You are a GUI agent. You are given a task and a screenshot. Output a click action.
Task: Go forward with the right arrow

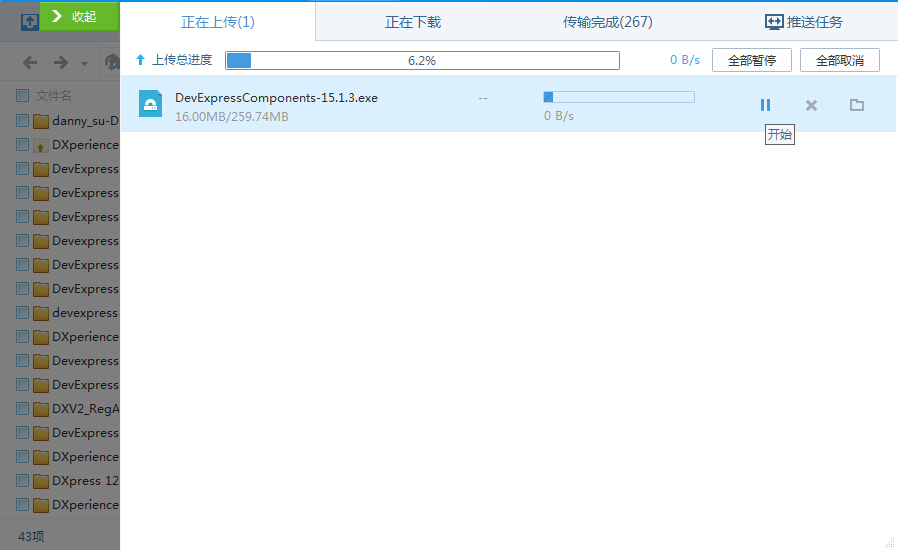61,62
